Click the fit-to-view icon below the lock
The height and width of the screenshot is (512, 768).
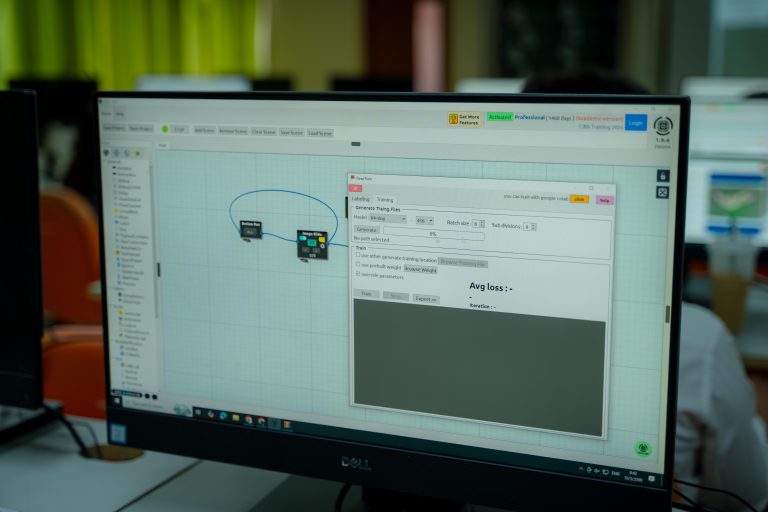point(662,192)
